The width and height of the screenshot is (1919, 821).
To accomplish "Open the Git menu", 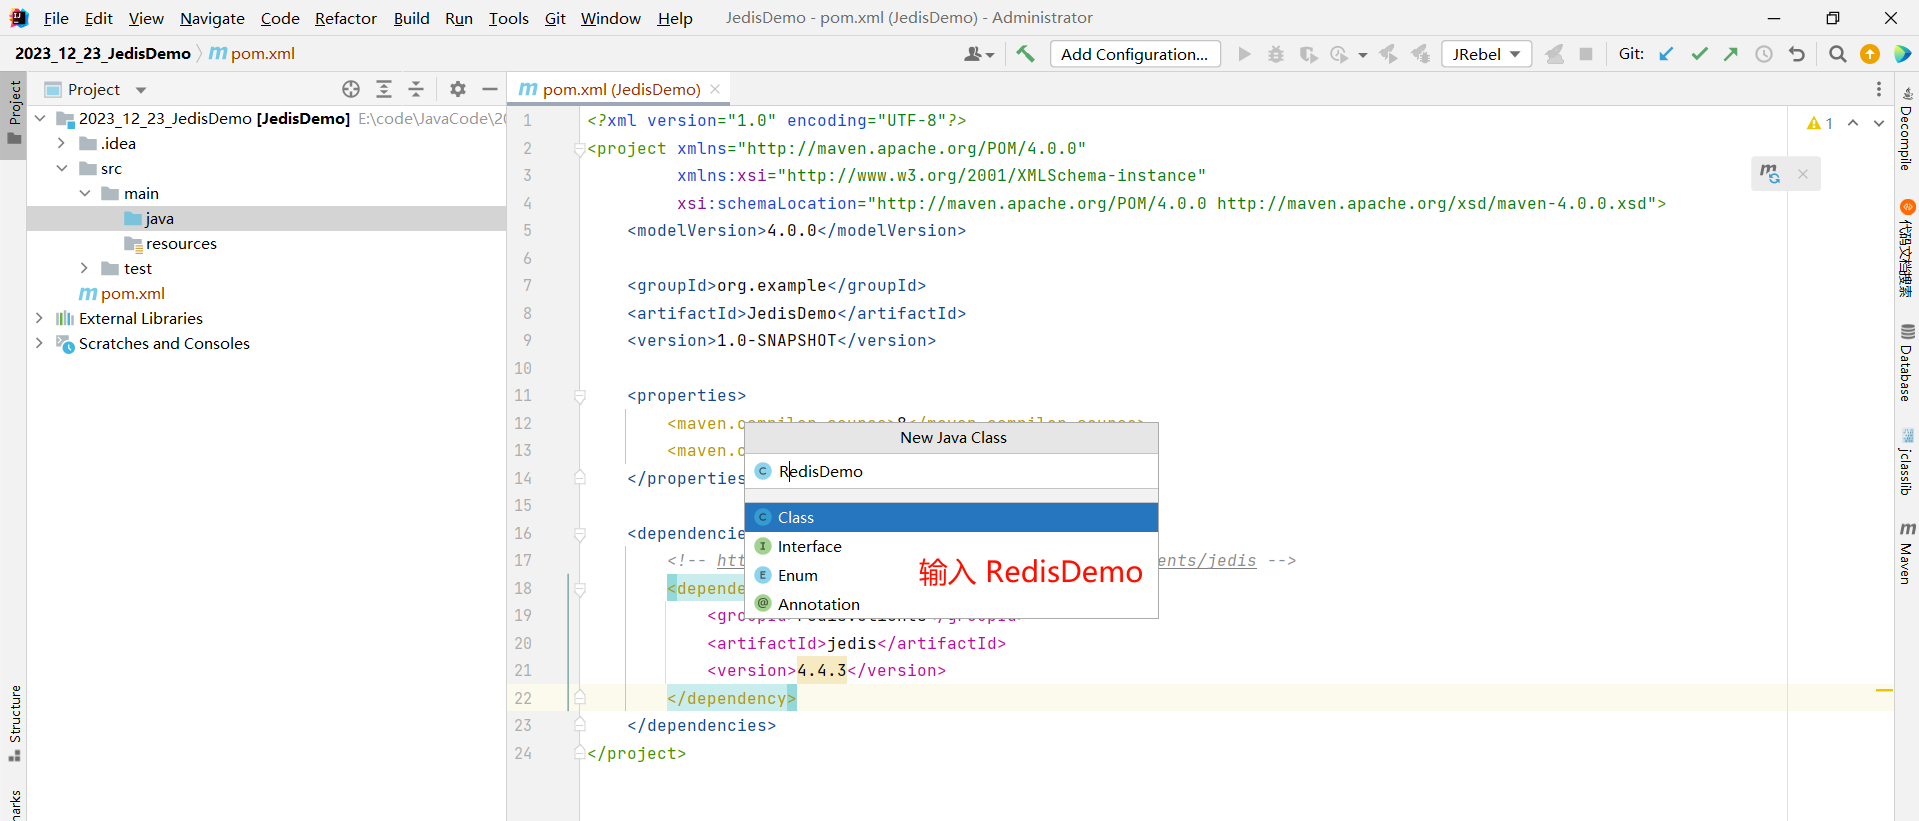I will 555,18.
